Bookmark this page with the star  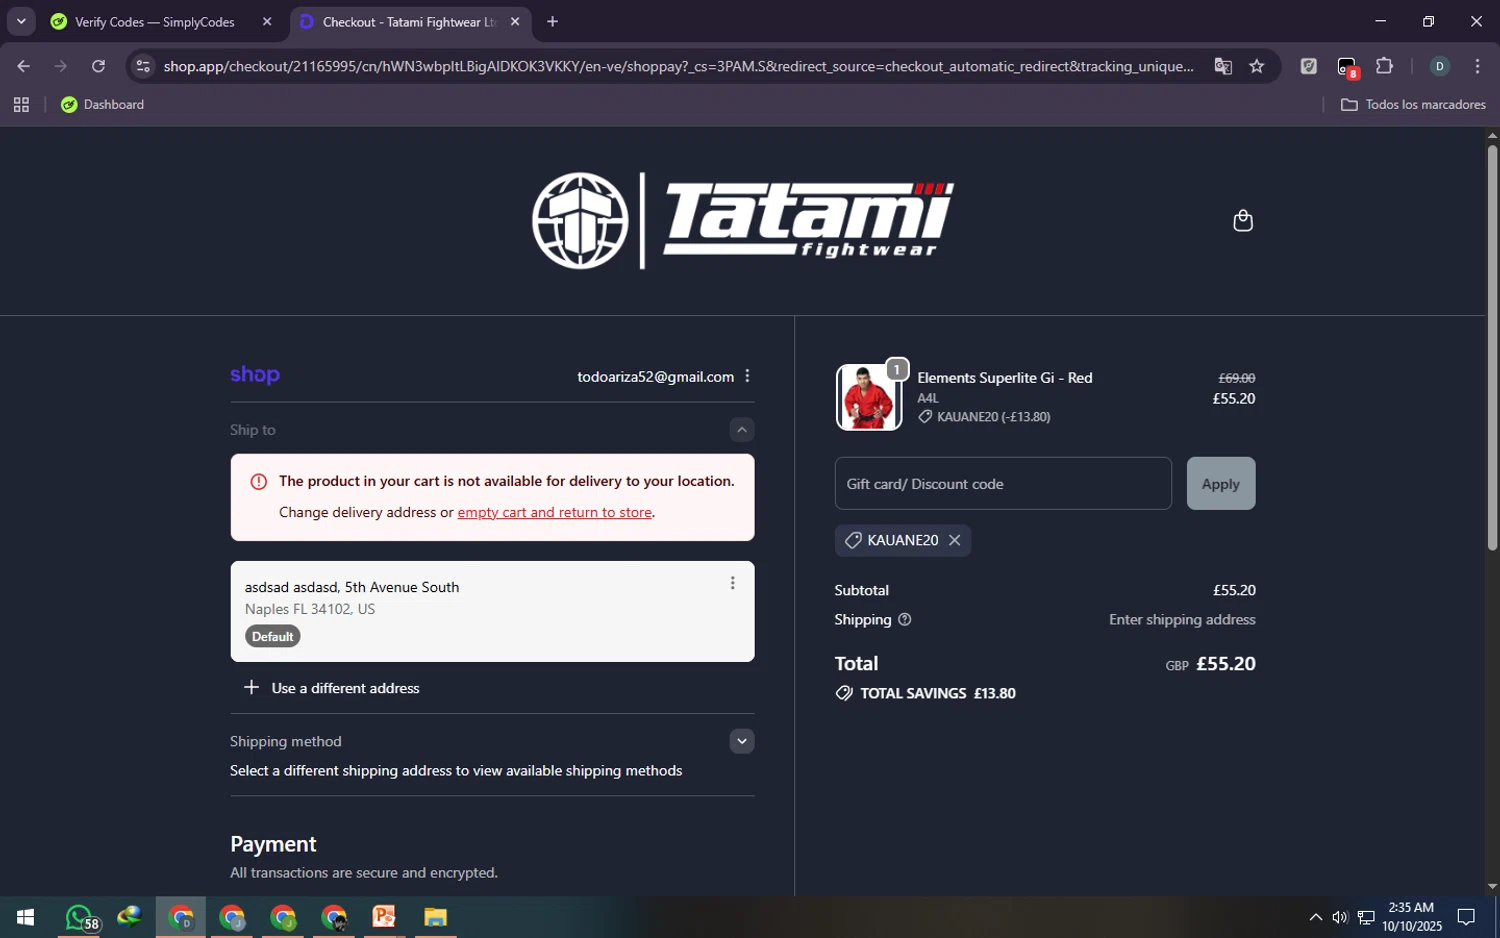click(x=1257, y=66)
